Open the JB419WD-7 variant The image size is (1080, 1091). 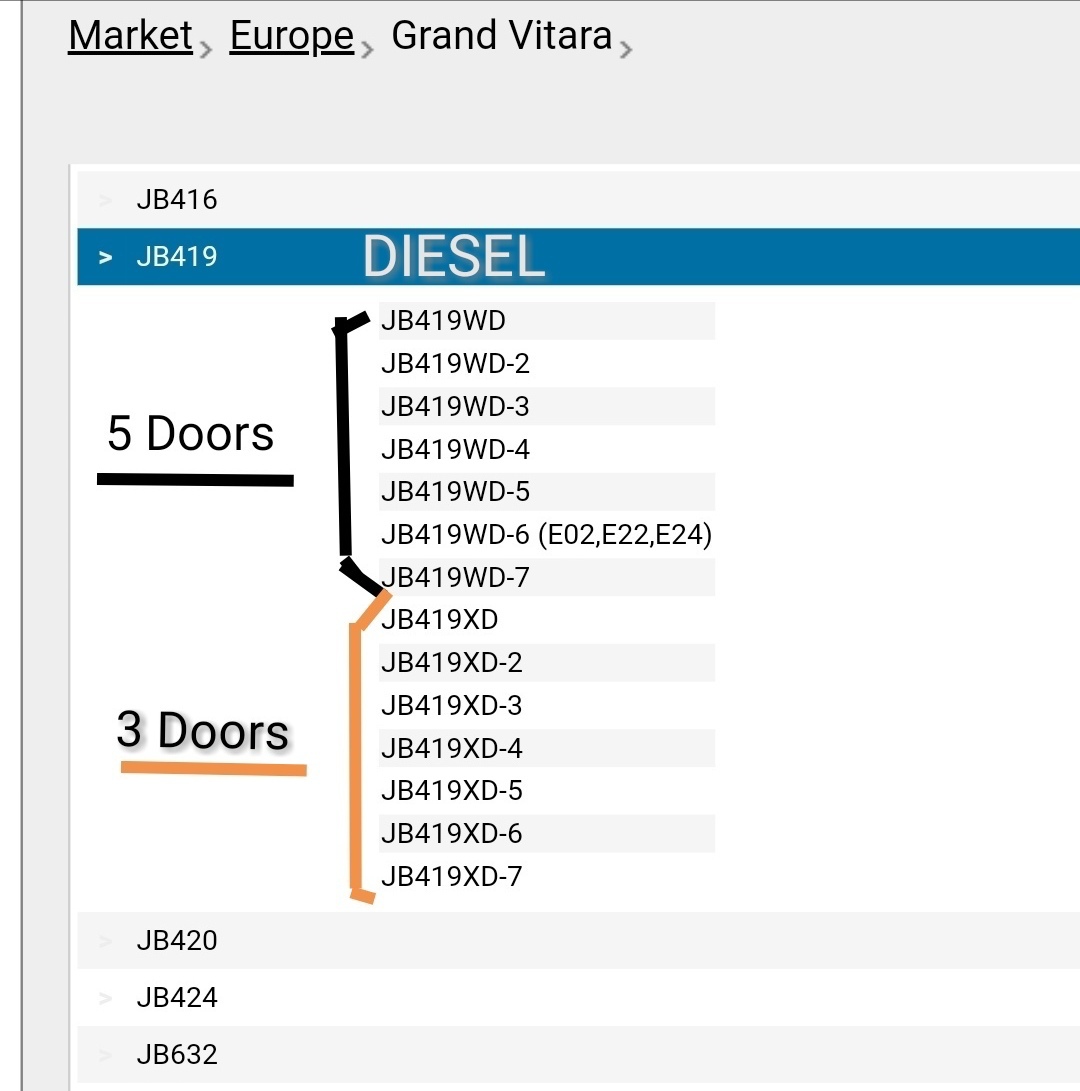[547, 577]
